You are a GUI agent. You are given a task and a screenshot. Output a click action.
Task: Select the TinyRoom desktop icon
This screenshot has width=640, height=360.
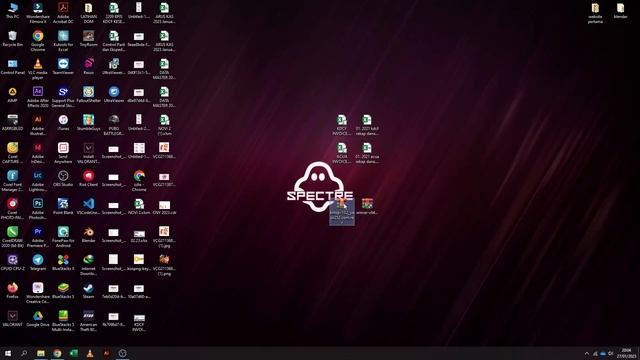point(89,39)
